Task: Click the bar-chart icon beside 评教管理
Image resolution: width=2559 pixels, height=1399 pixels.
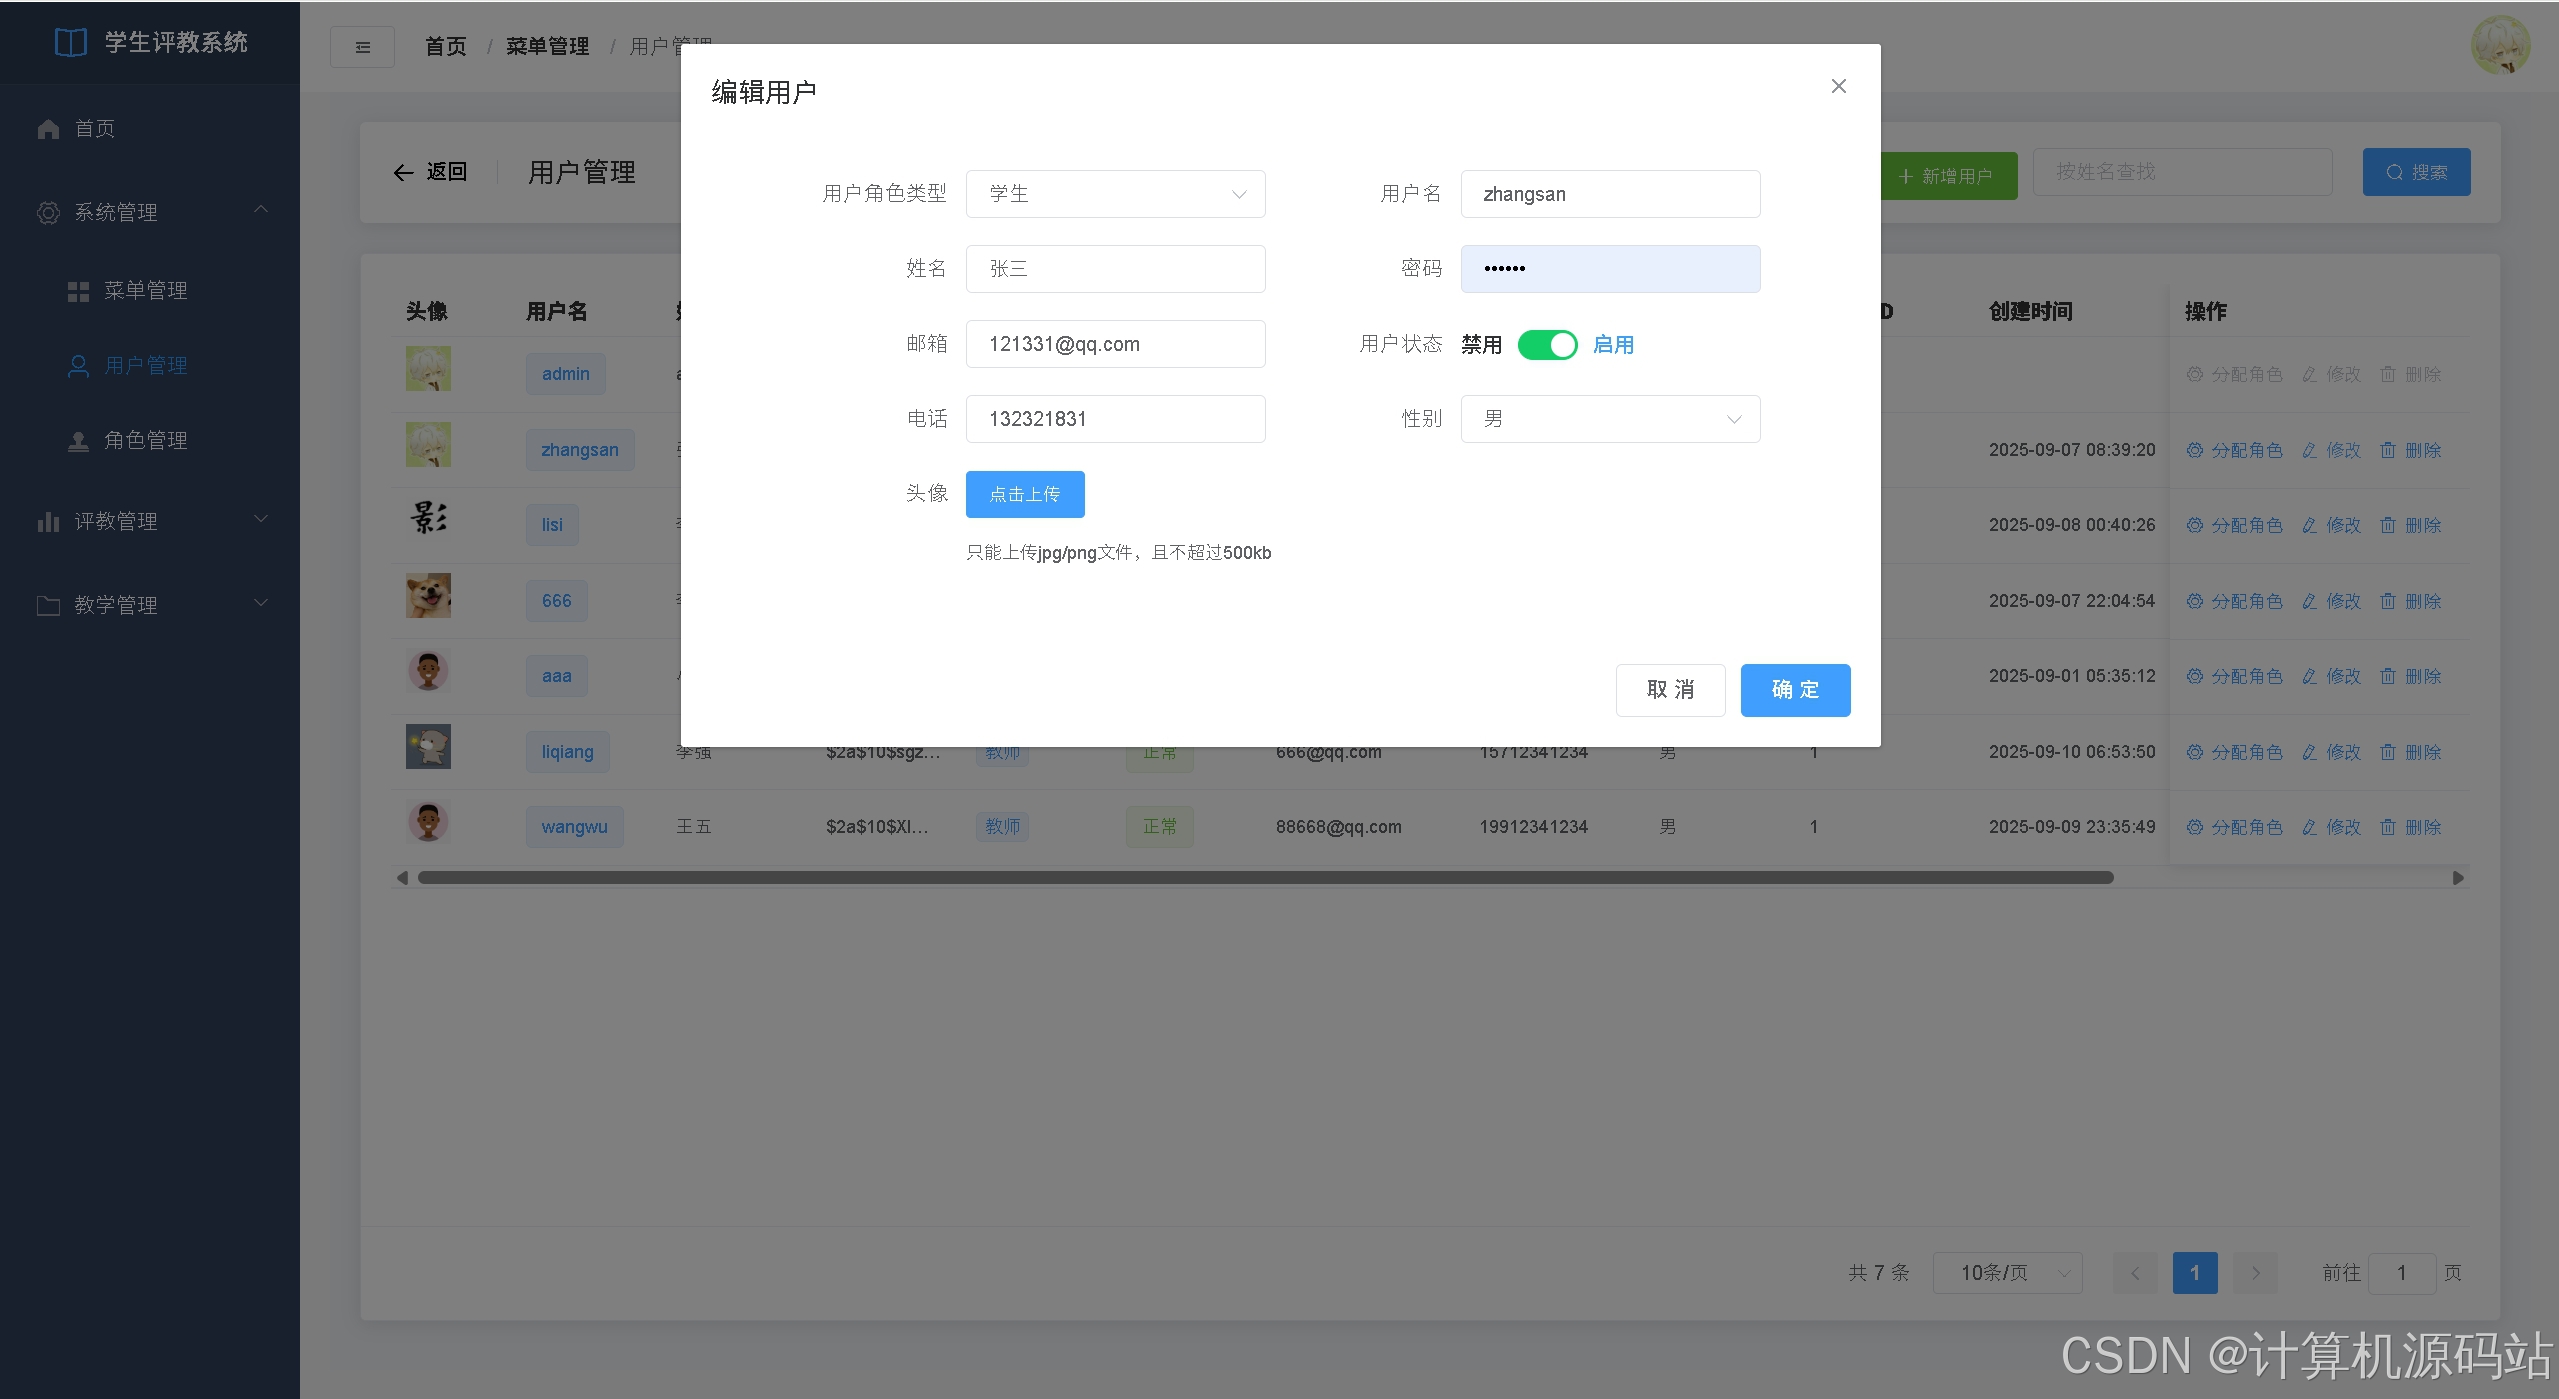Action: (x=48, y=522)
